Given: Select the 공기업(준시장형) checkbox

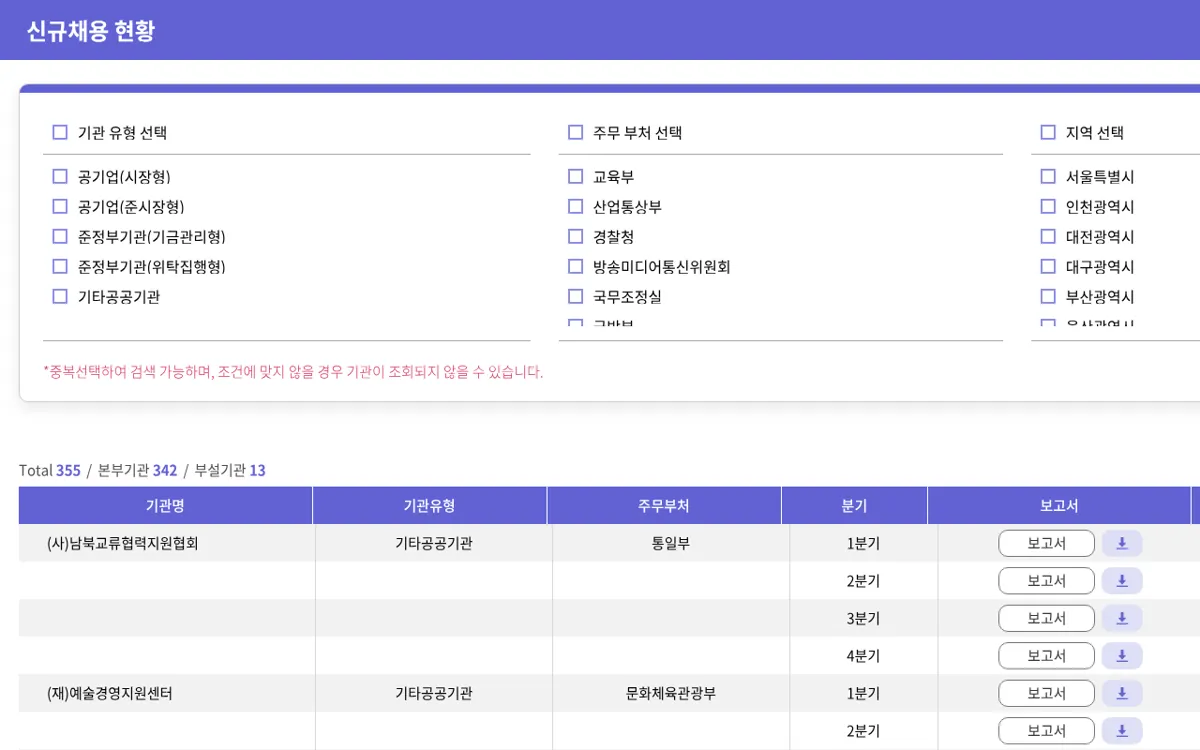Looking at the screenshot, I should [60, 207].
